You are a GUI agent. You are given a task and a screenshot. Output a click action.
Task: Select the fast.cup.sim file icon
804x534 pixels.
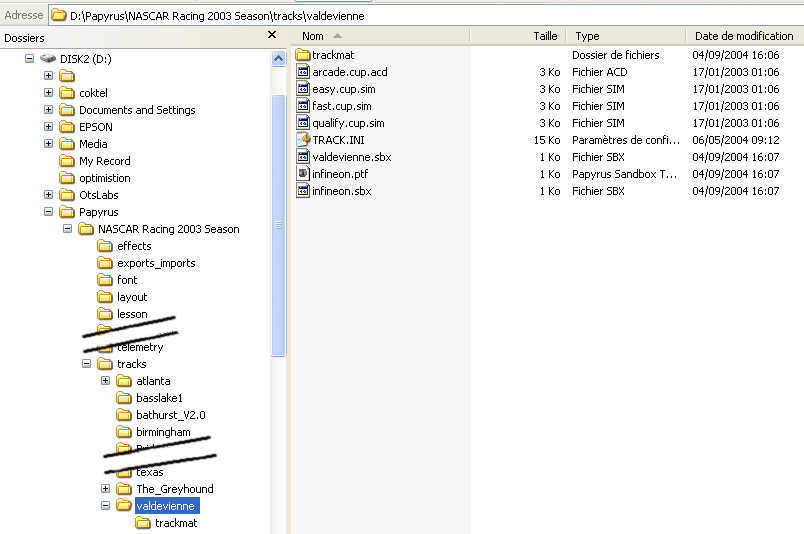[x=303, y=106]
